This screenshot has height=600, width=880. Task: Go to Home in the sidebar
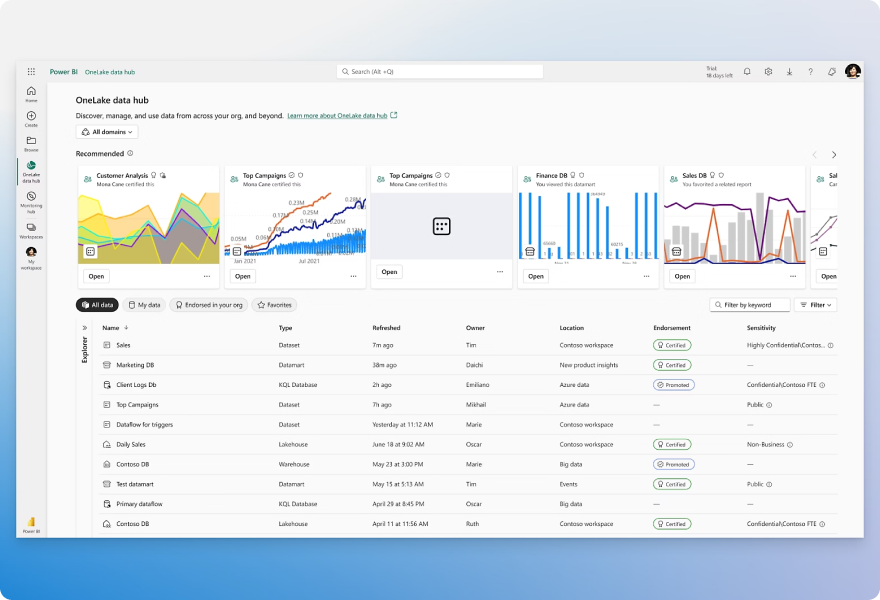point(31,94)
